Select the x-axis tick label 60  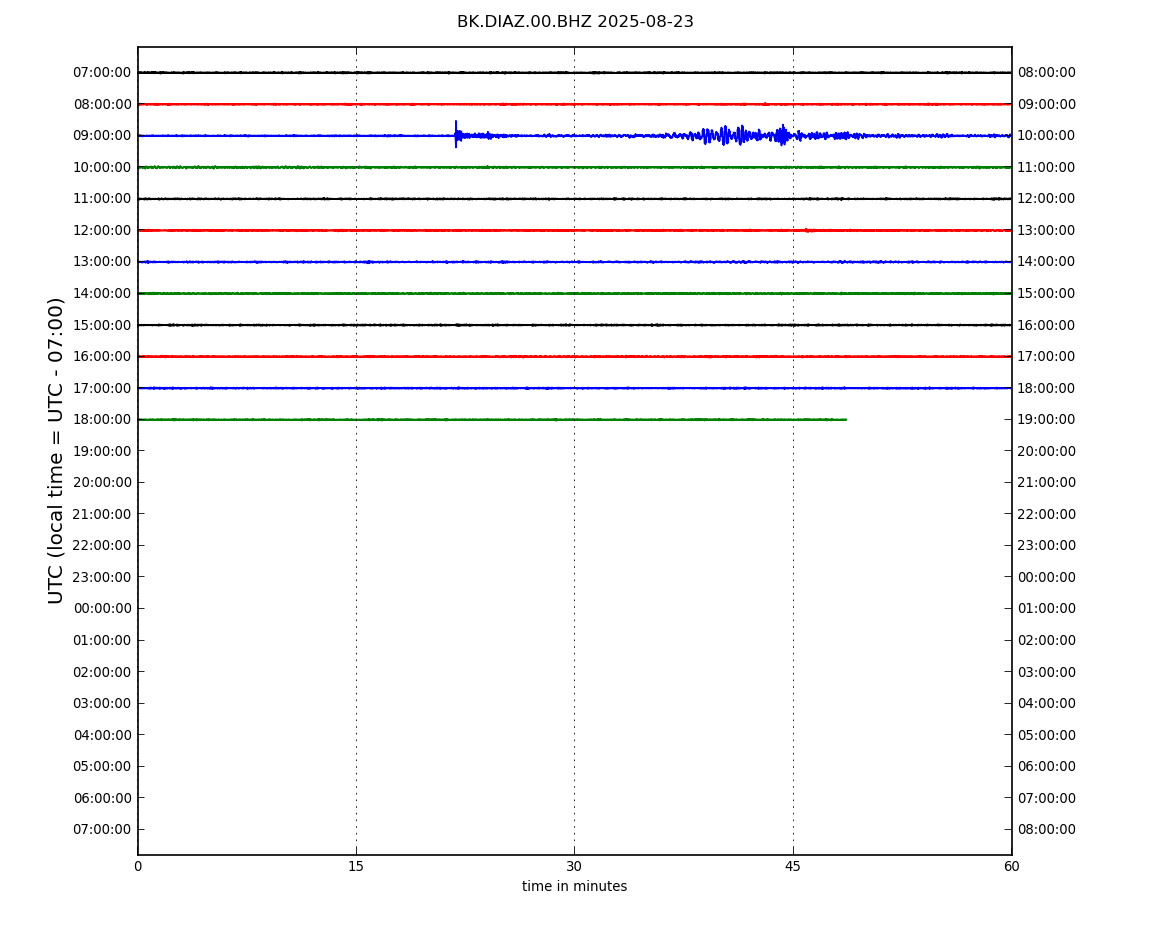(1011, 866)
